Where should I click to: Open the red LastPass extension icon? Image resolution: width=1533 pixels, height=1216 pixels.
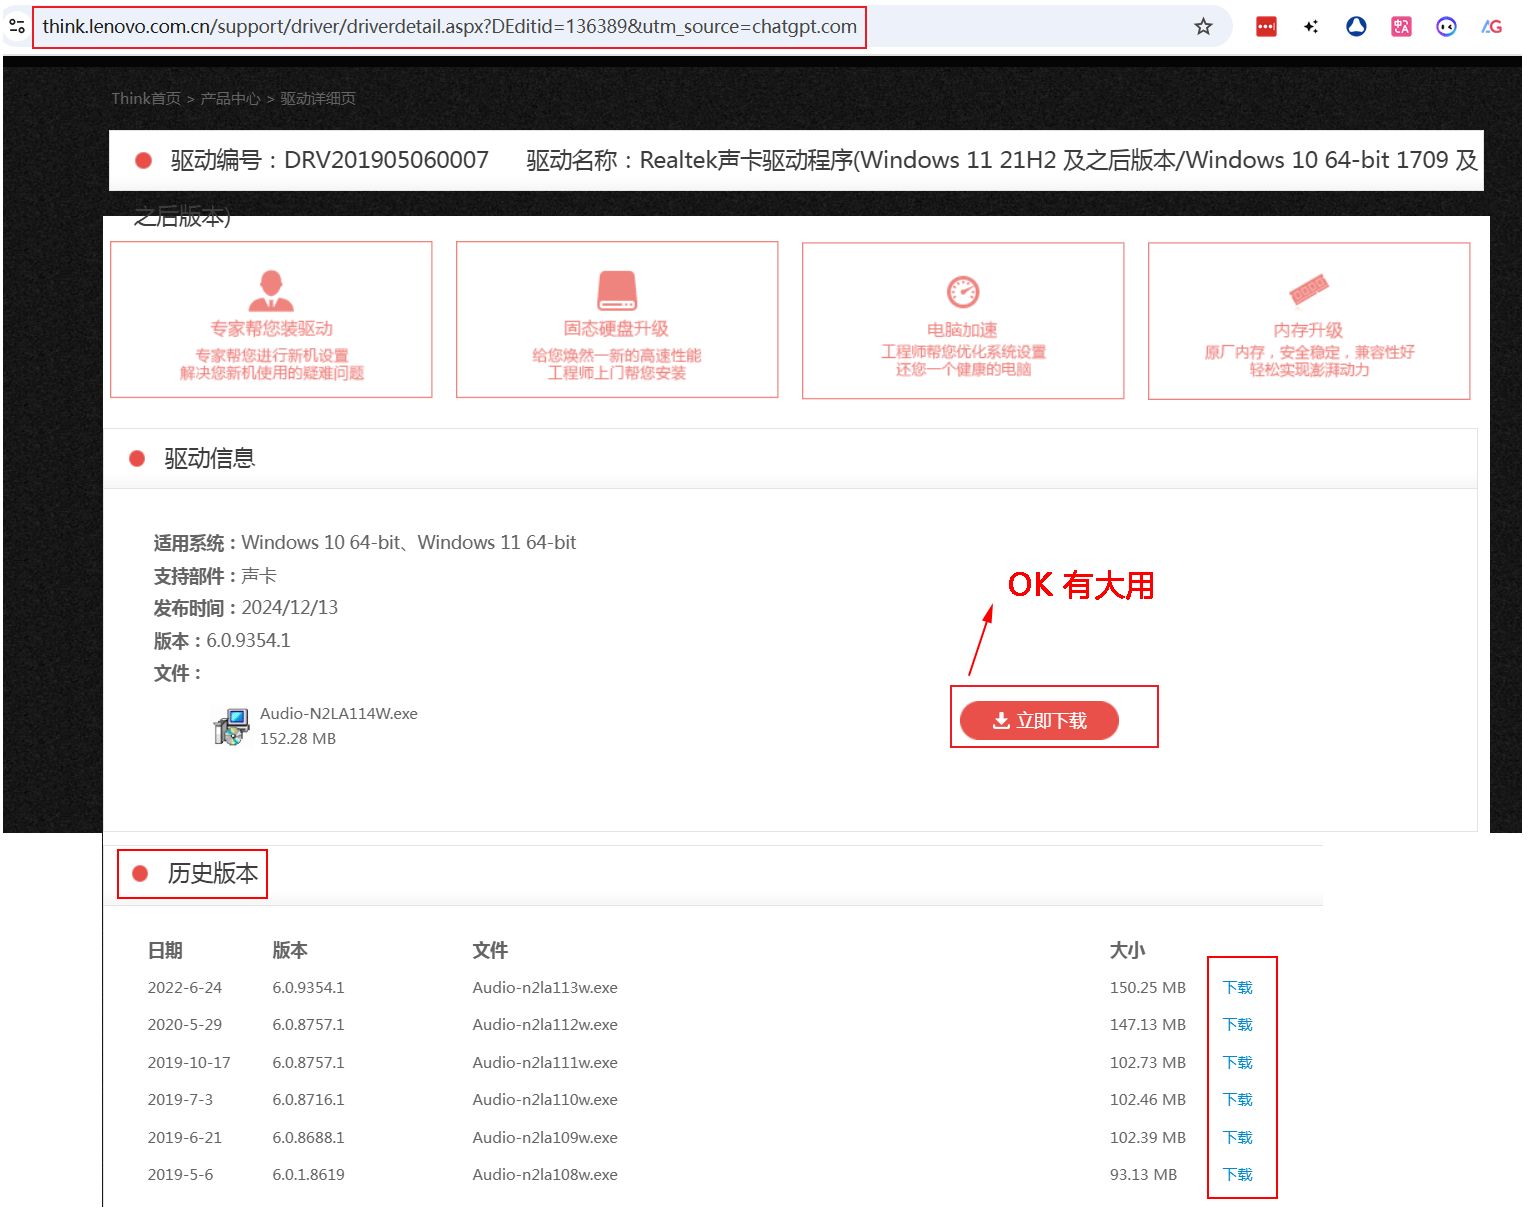(x=1266, y=27)
